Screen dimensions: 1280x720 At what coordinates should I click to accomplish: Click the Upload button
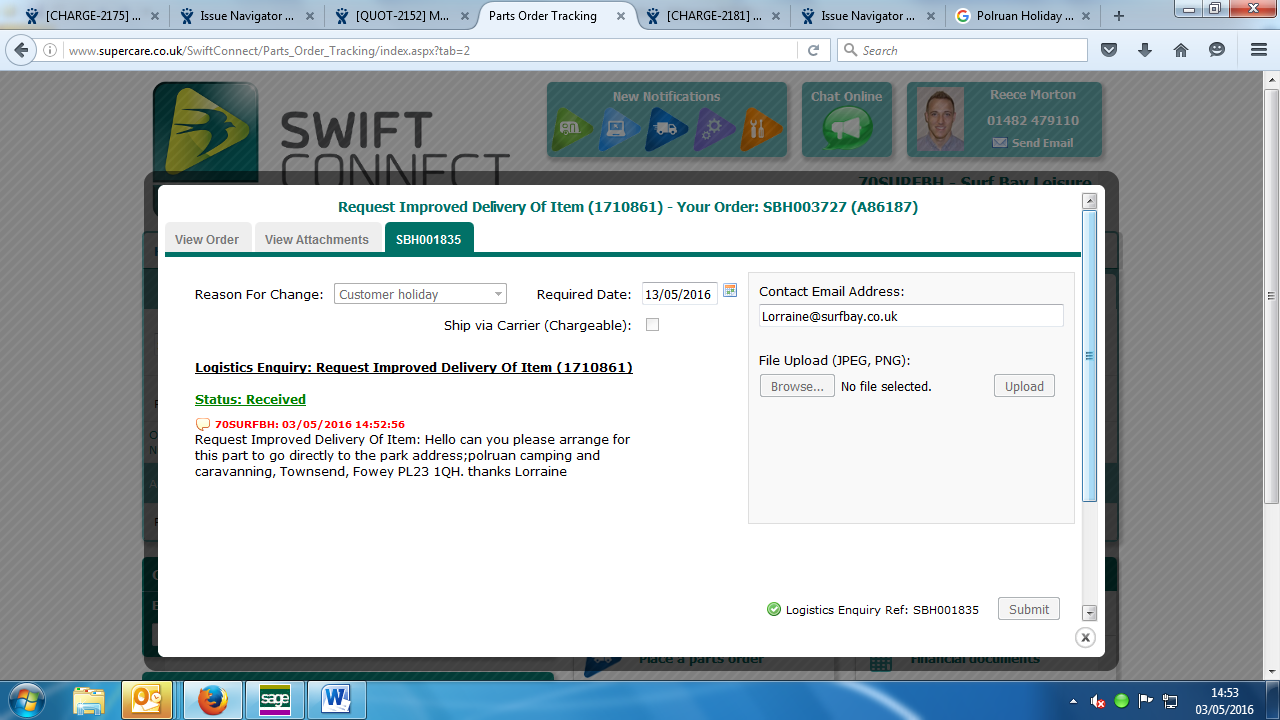pyautogui.click(x=1024, y=386)
